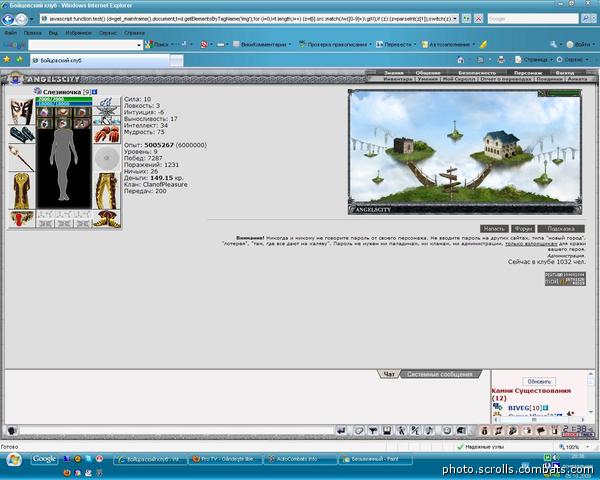Click the Напасть button

[494, 229]
